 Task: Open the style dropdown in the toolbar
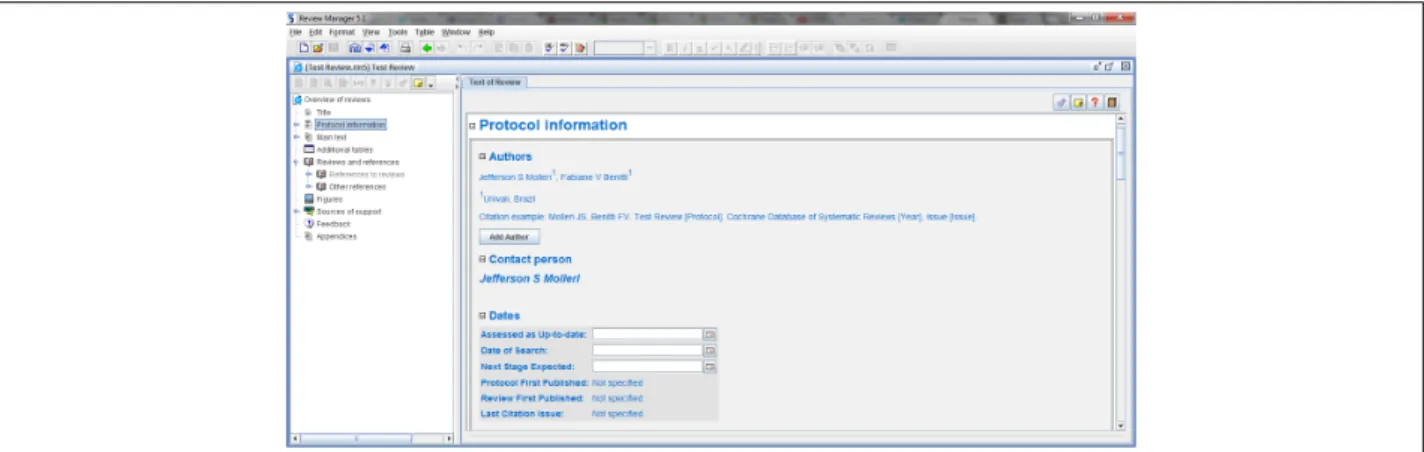[649, 47]
